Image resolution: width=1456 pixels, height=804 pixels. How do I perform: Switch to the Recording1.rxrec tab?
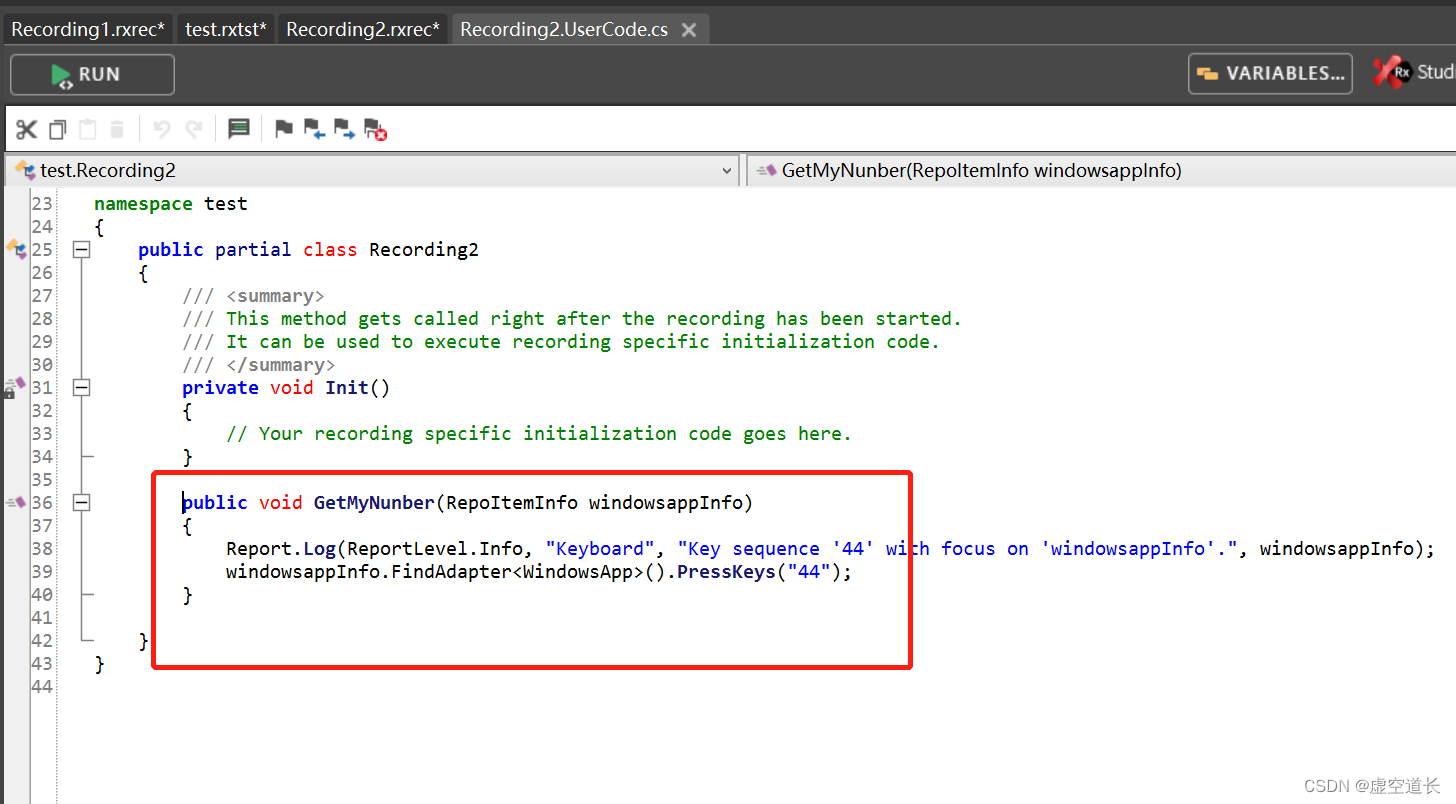(x=88, y=29)
